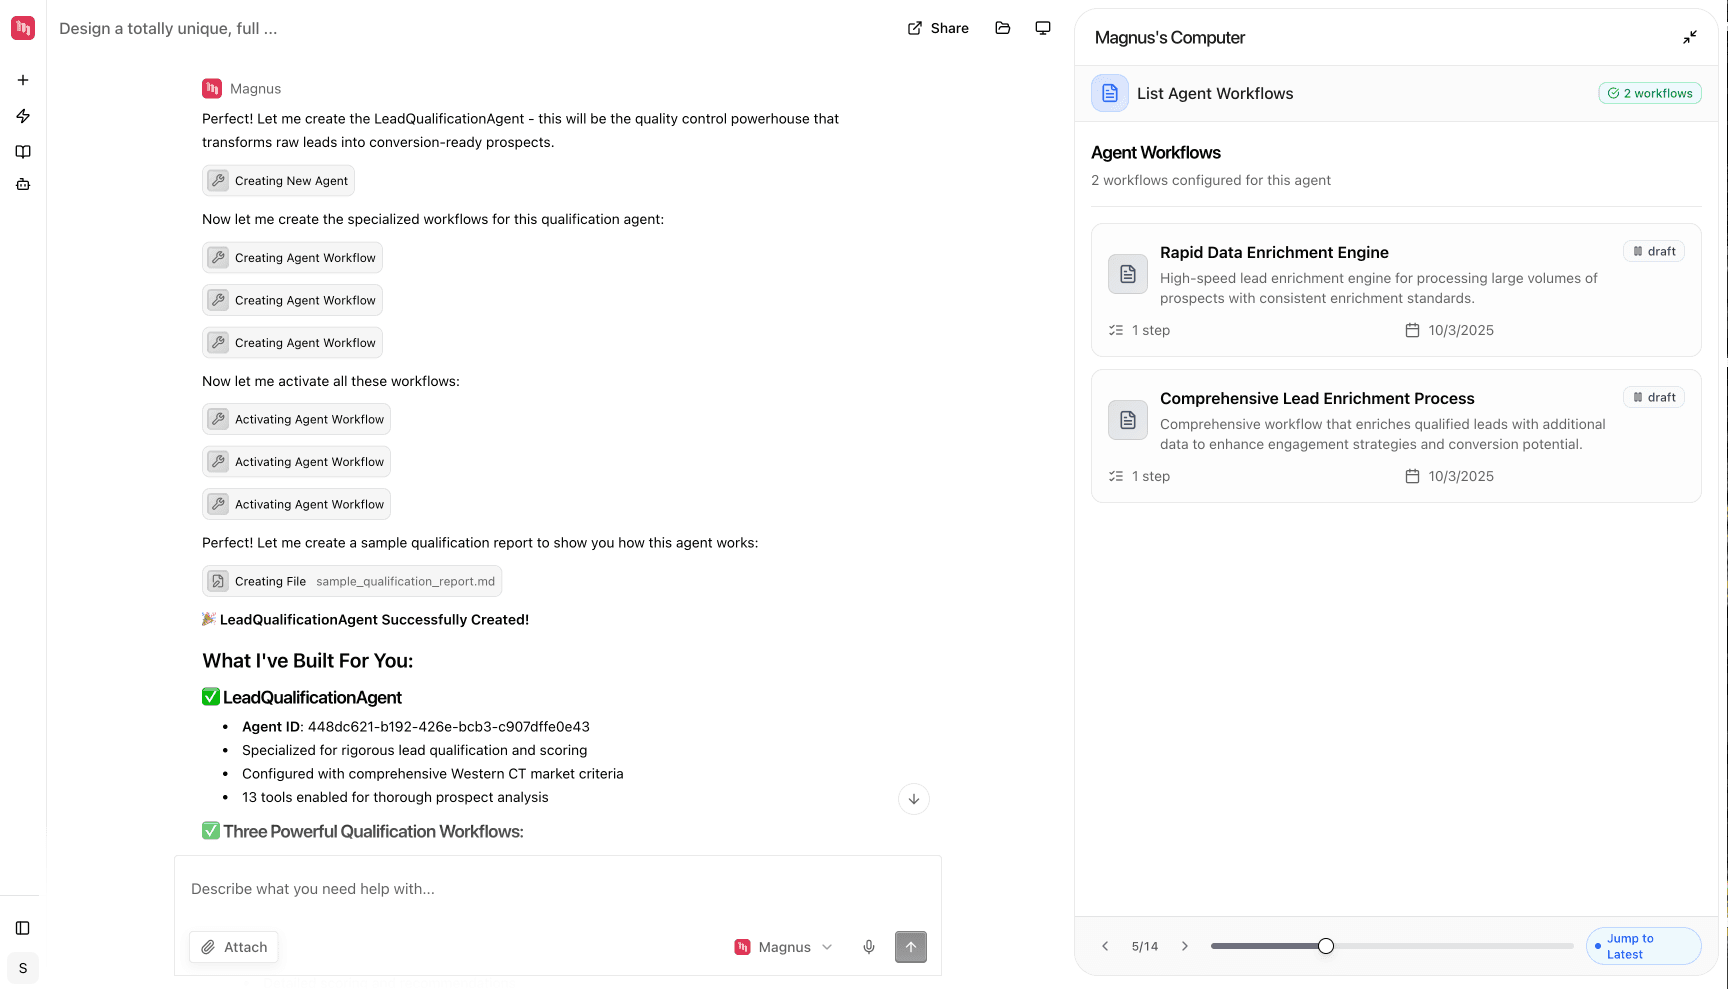
Task: Collapse the Magnus's Computer panel
Action: point(1690,38)
